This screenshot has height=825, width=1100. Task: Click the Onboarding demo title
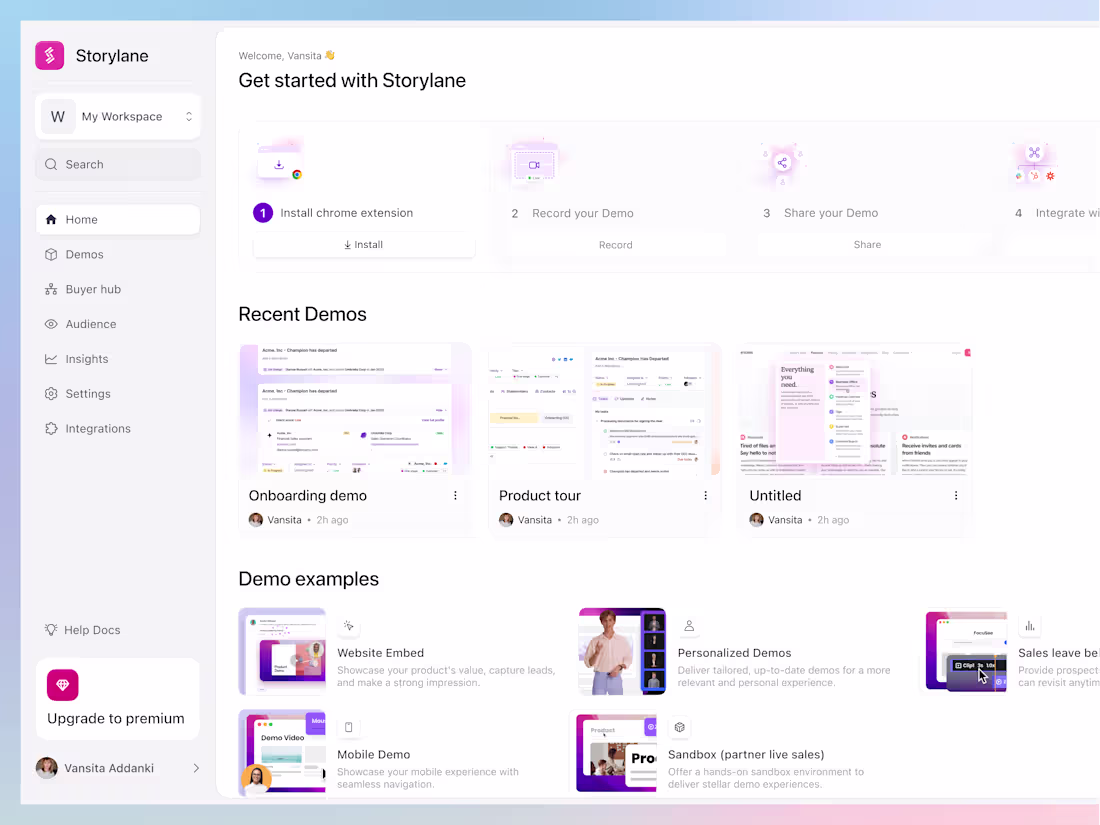pos(308,496)
